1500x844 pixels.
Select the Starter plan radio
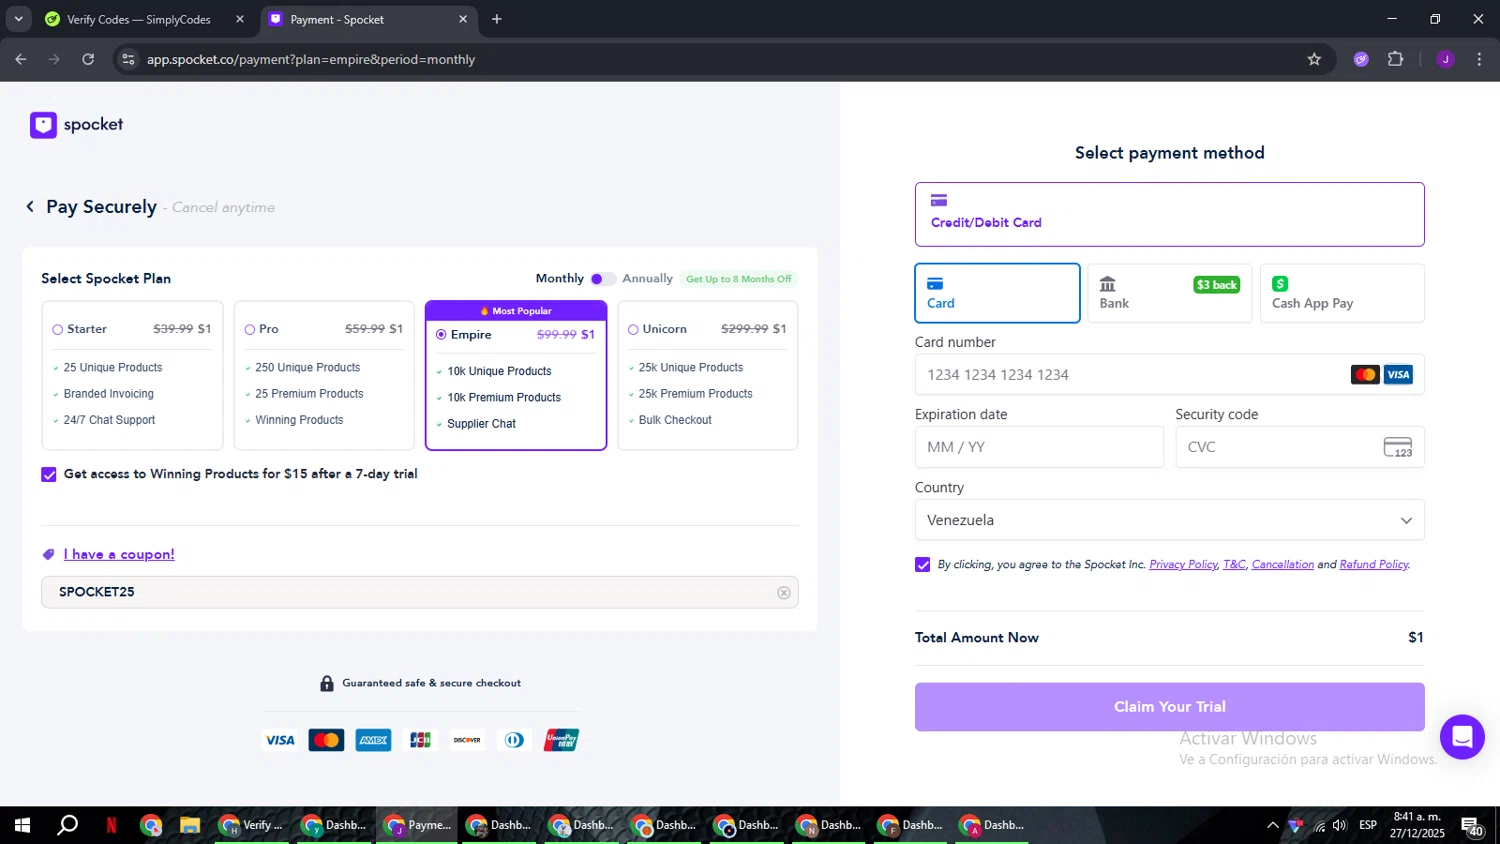(x=57, y=330)
